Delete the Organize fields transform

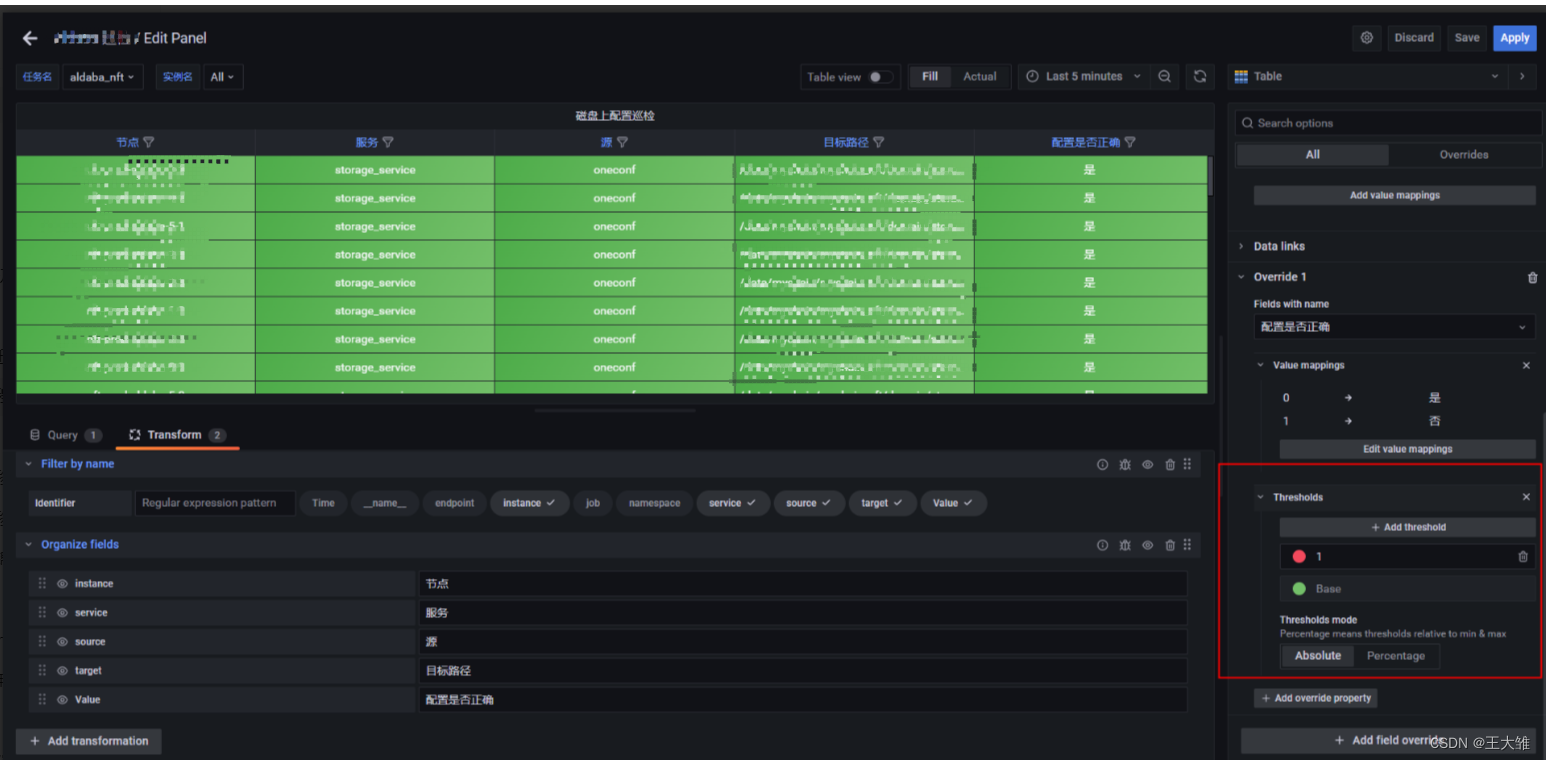[x=1169, y=545]
